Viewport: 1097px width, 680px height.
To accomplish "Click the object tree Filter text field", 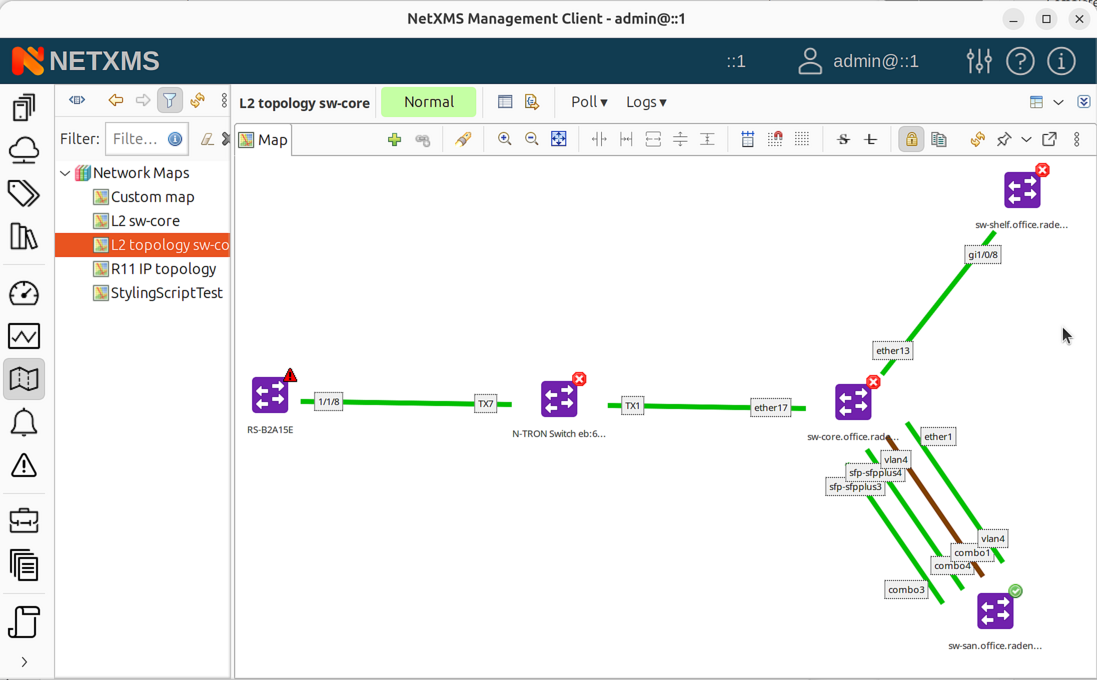I will (135, 139).
